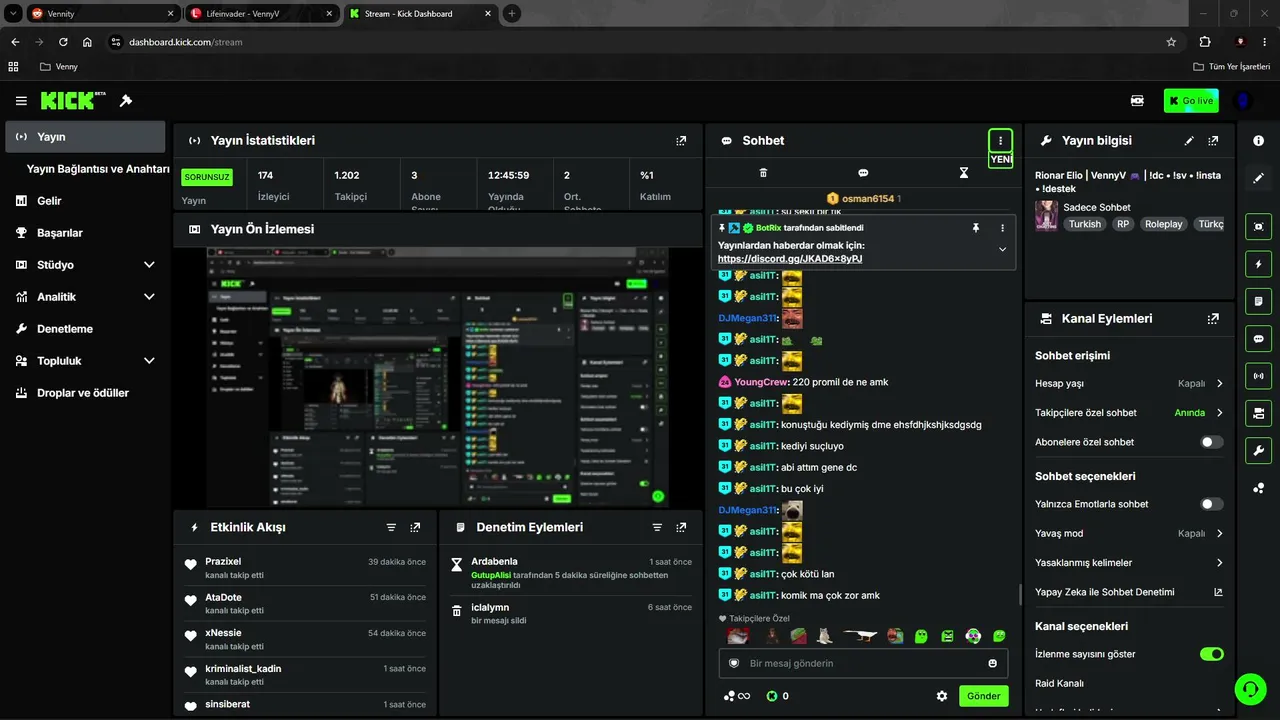The width and height of the screenshot is (1280, 720).
Task: Click the chat scrollbar handle
Action: pyautogui.click(x=1020, y=595)
